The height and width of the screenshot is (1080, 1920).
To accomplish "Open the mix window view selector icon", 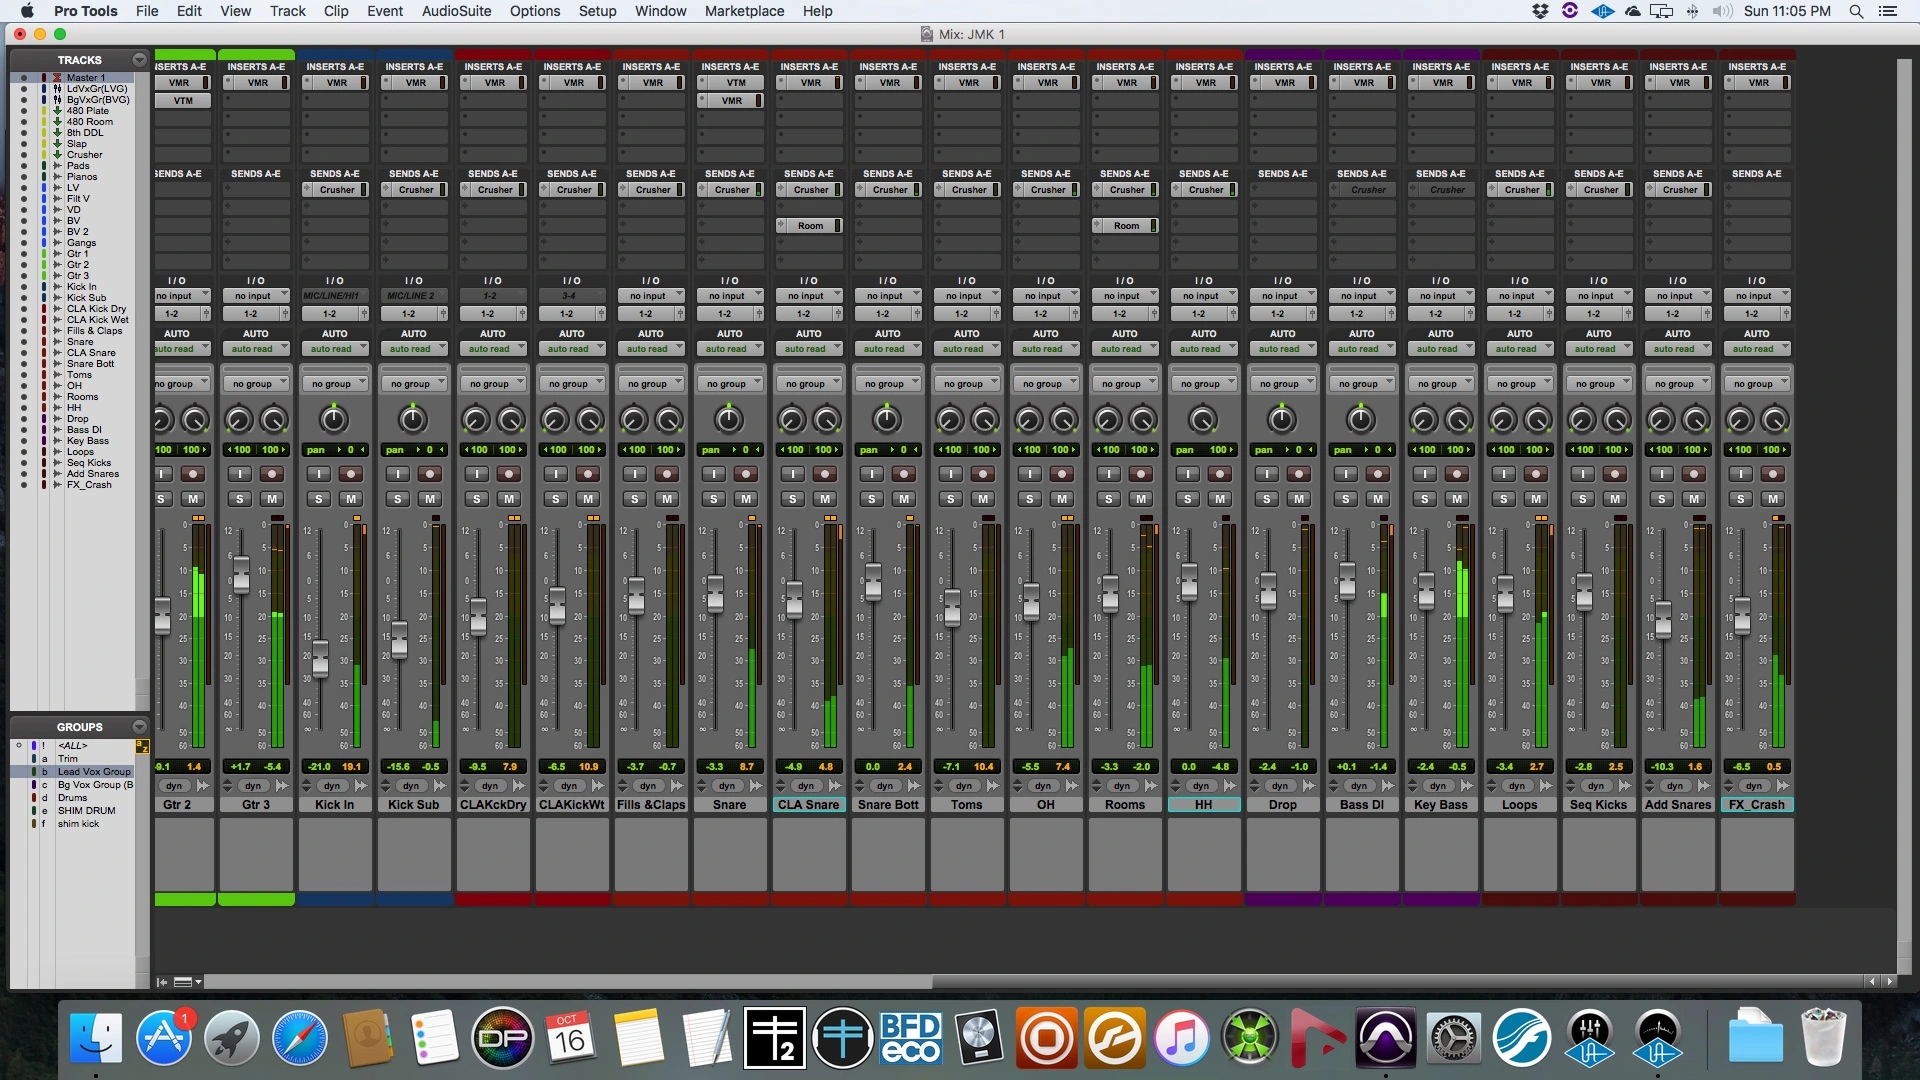I will 186,982.
